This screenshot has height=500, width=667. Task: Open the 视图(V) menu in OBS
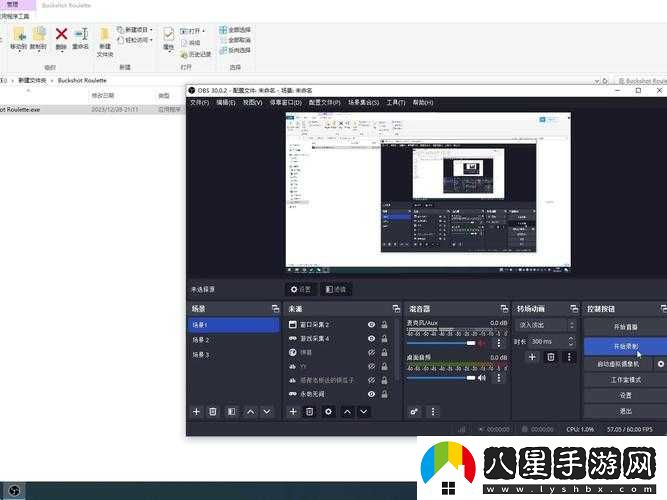252,103
